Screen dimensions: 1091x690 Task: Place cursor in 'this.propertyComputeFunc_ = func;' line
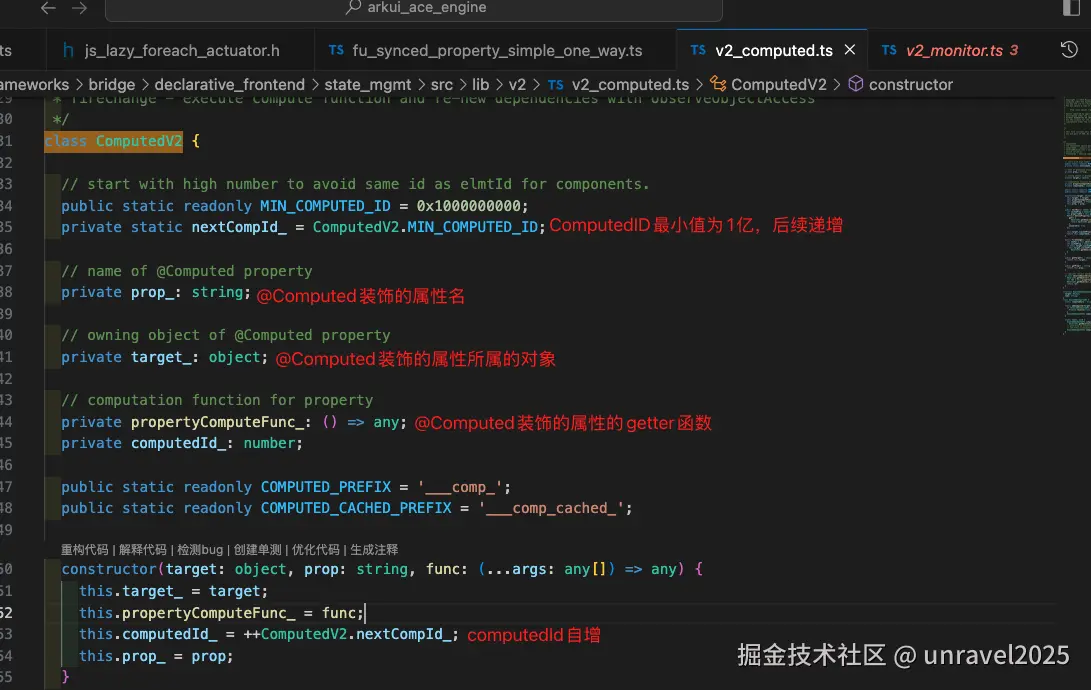click(x=221, y=613)
